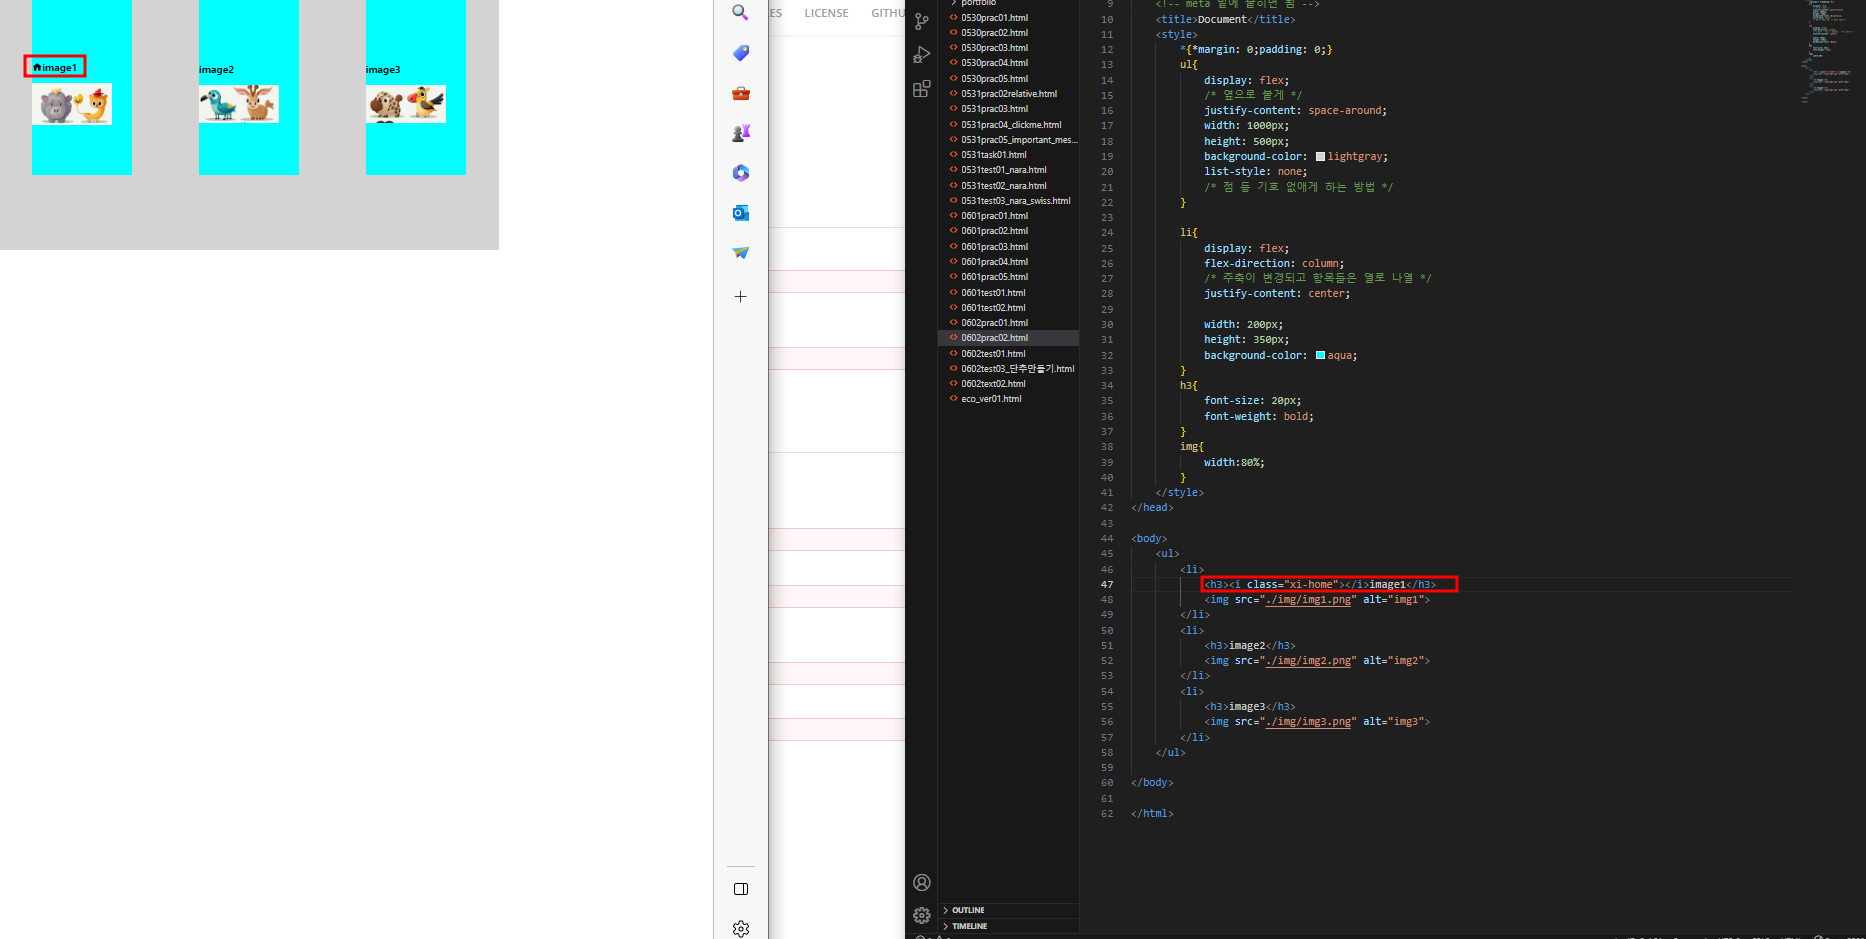The width and height of the screenshot is (1866, 939).
Task: Click the image1 animal thumbnail
Action: [72, 104]
